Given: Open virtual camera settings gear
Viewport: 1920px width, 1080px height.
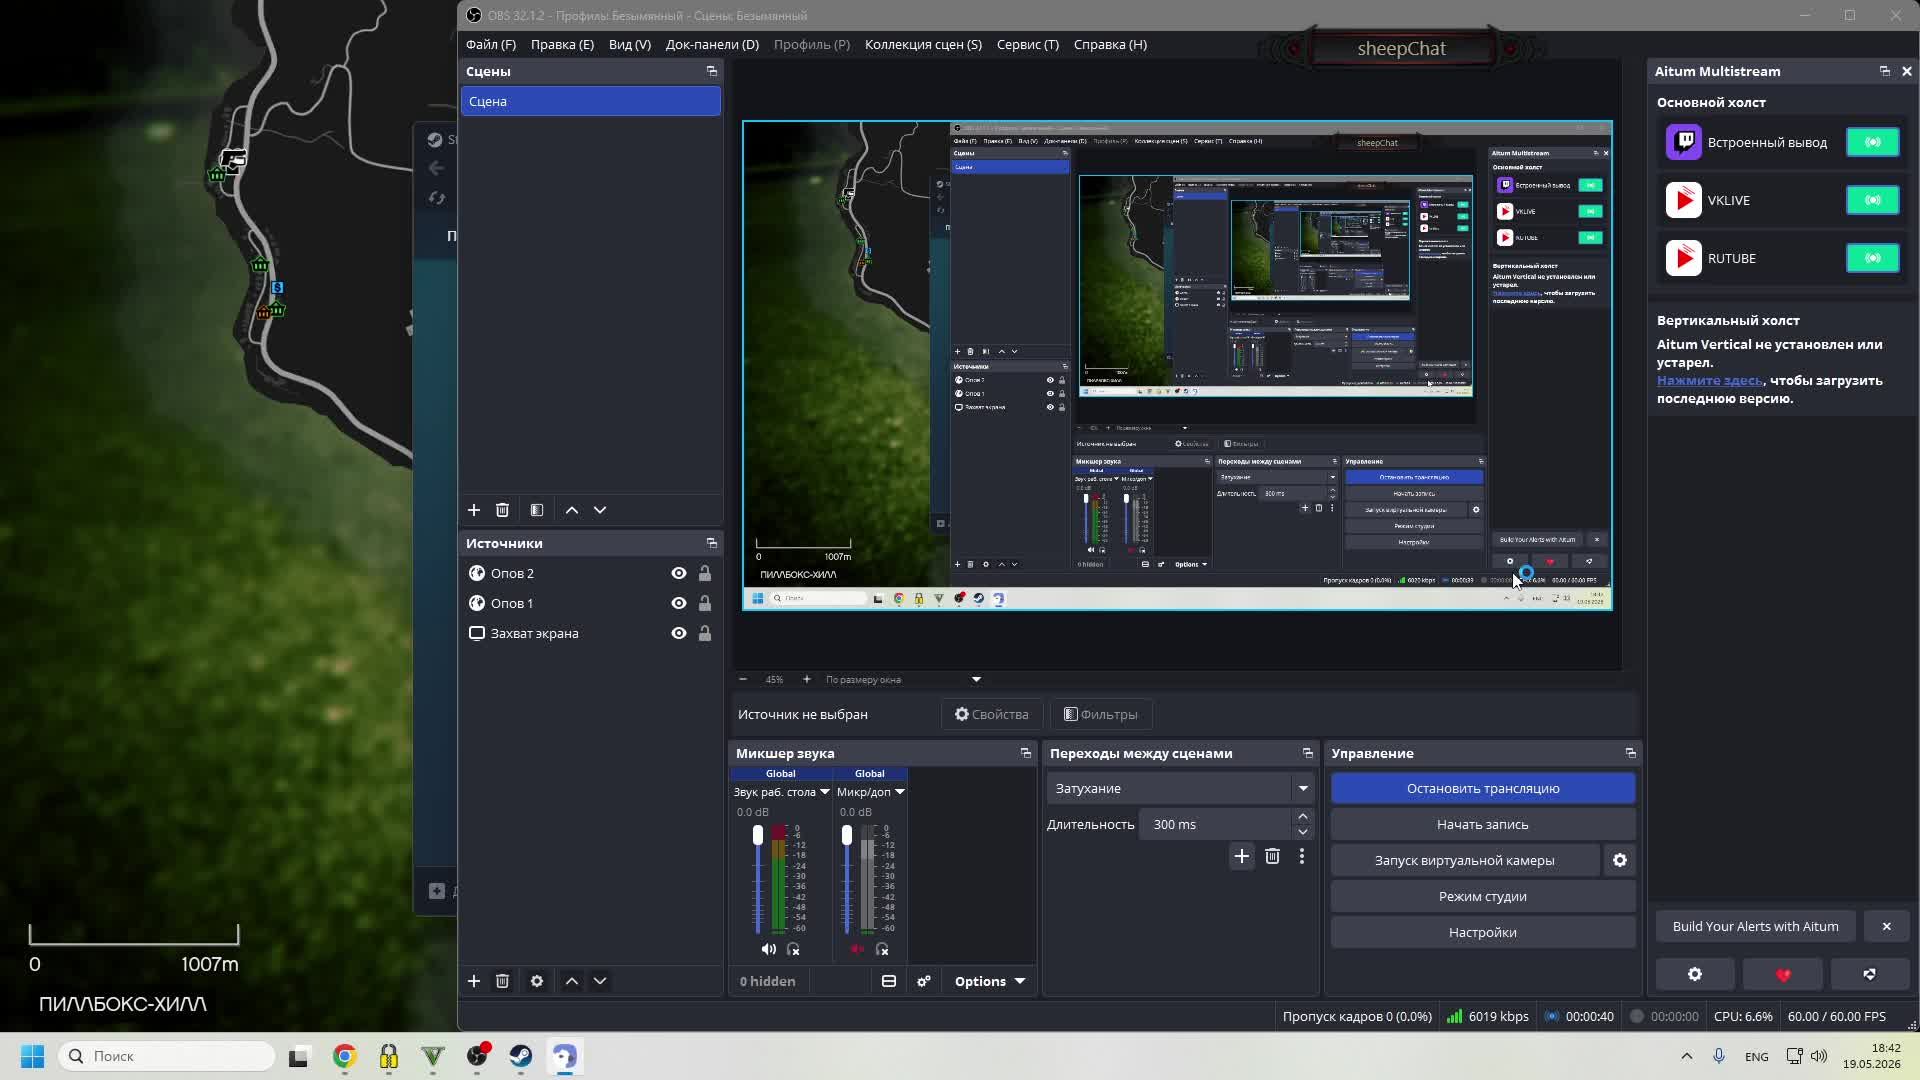Looking at the screenshot, I should pos(1620,860).
